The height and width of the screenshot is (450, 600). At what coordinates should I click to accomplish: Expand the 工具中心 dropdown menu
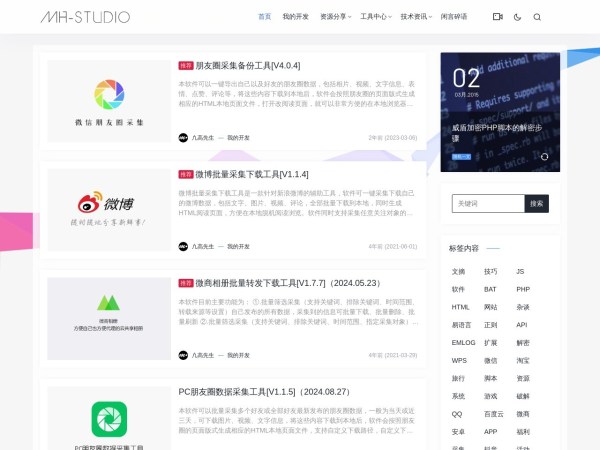(x=375, y=17)
